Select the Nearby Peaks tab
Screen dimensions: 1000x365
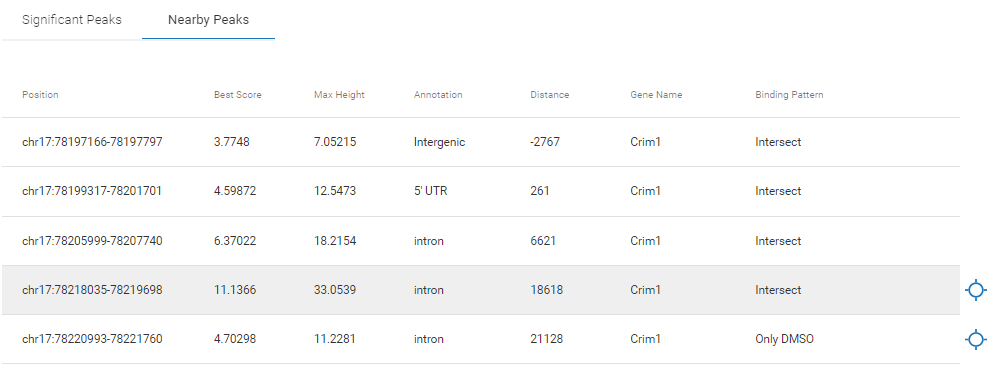tap(209, 20)
